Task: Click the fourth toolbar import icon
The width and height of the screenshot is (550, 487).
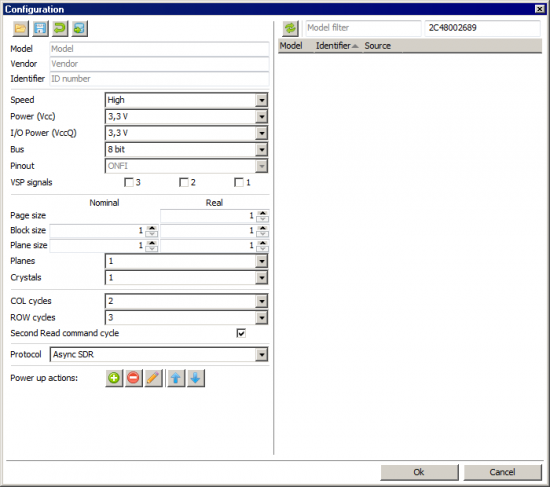Action: click(80, 28)
